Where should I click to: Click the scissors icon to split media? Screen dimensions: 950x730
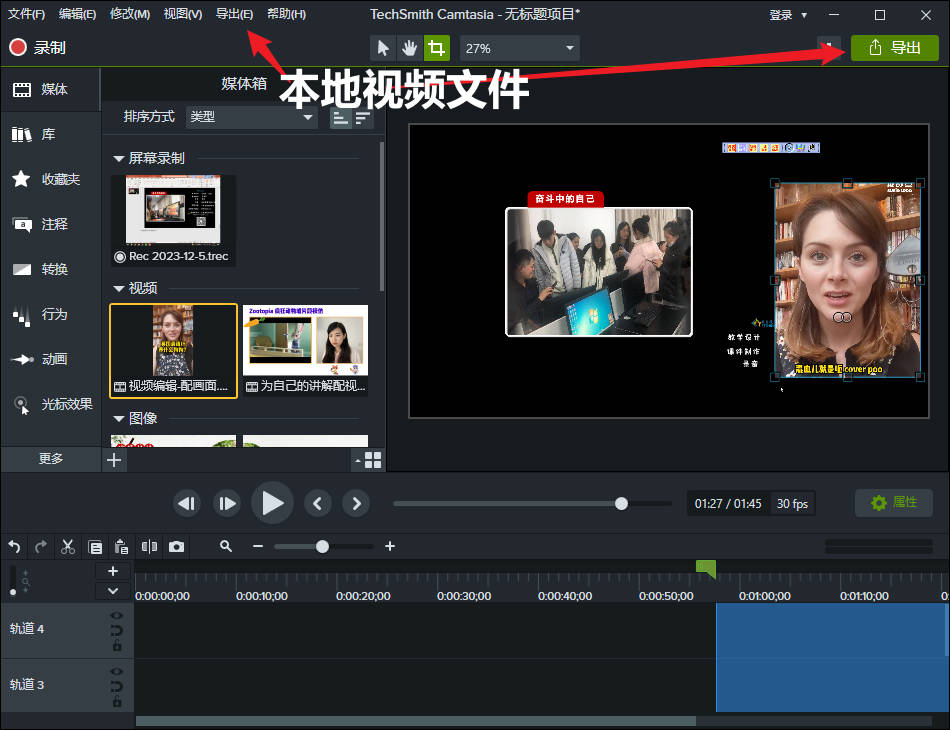pos(67,546)
